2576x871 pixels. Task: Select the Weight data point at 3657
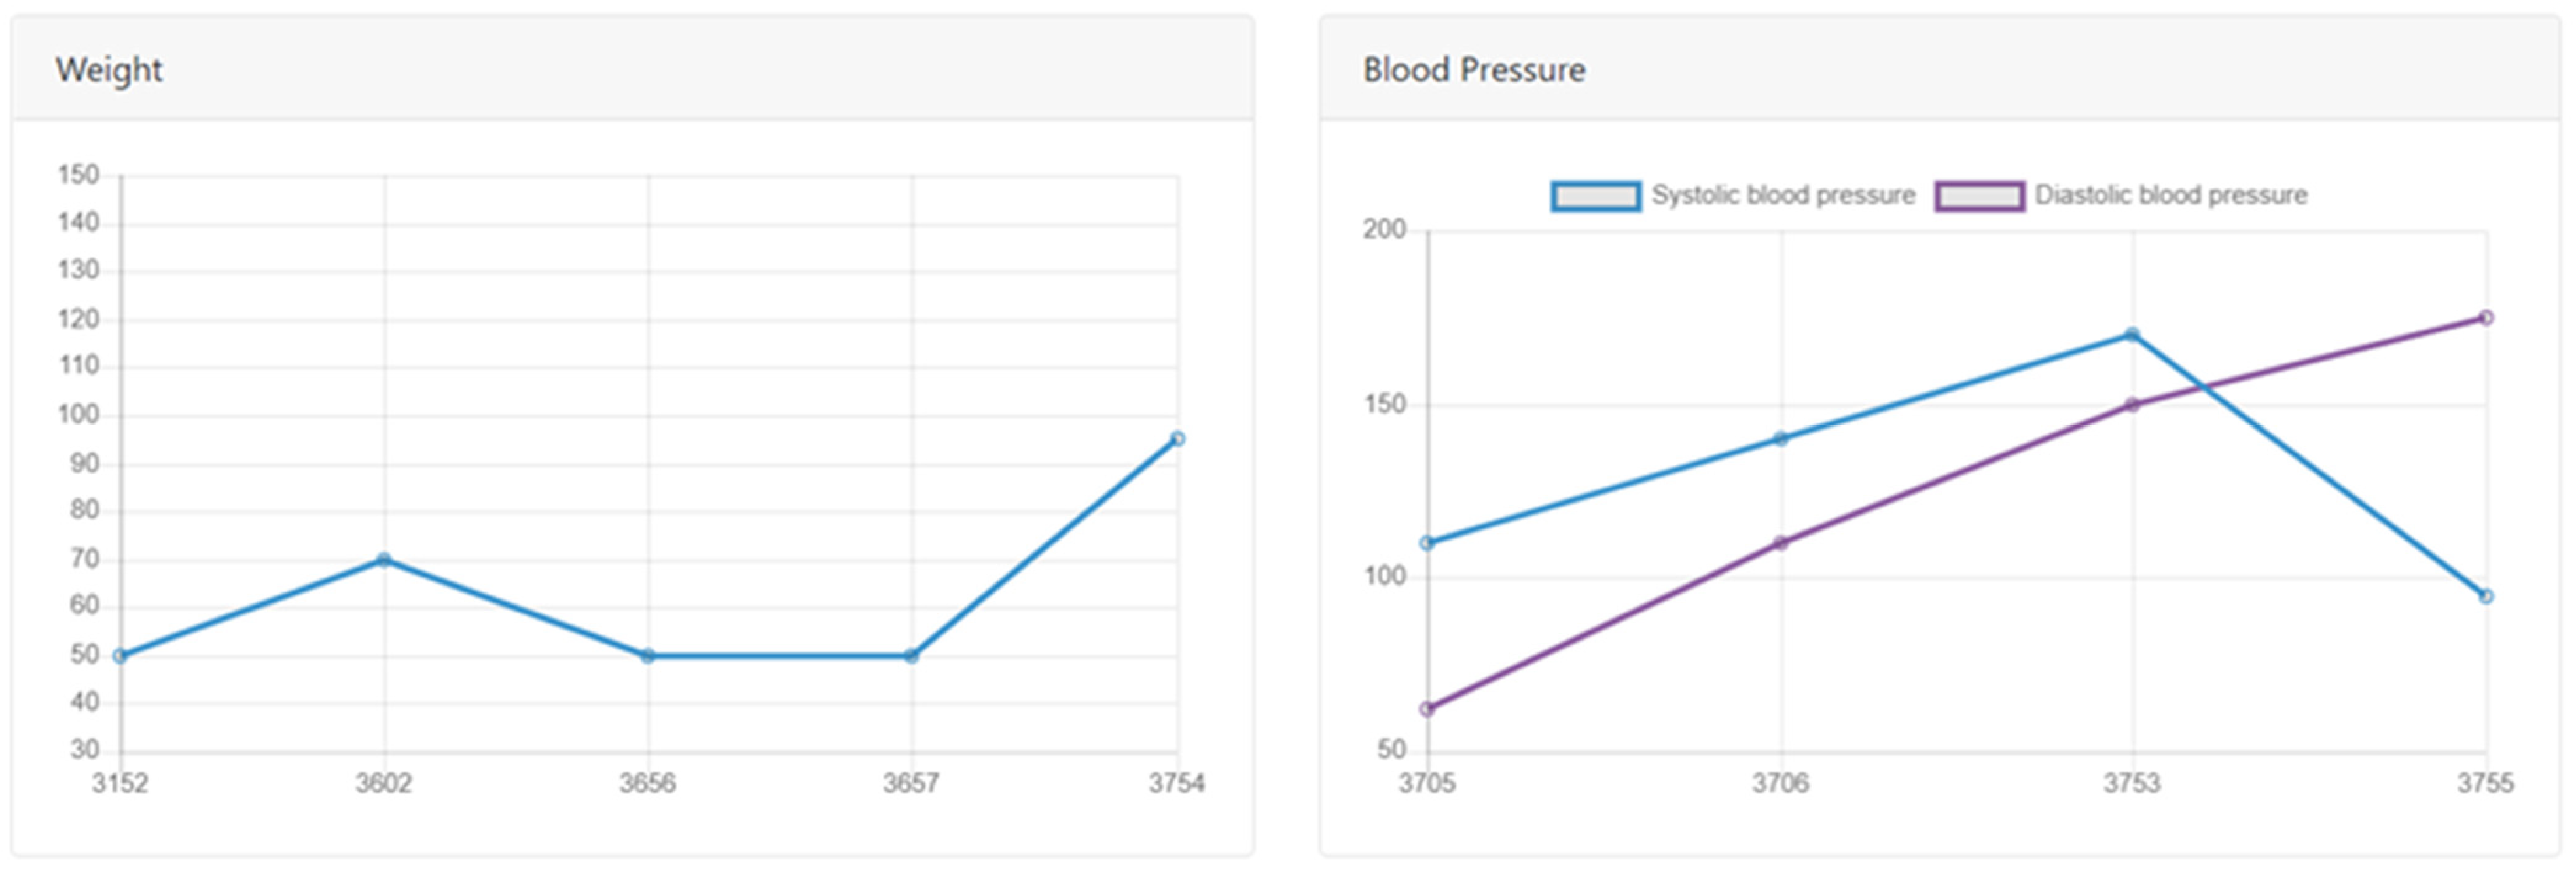click(x=911, y=656)
